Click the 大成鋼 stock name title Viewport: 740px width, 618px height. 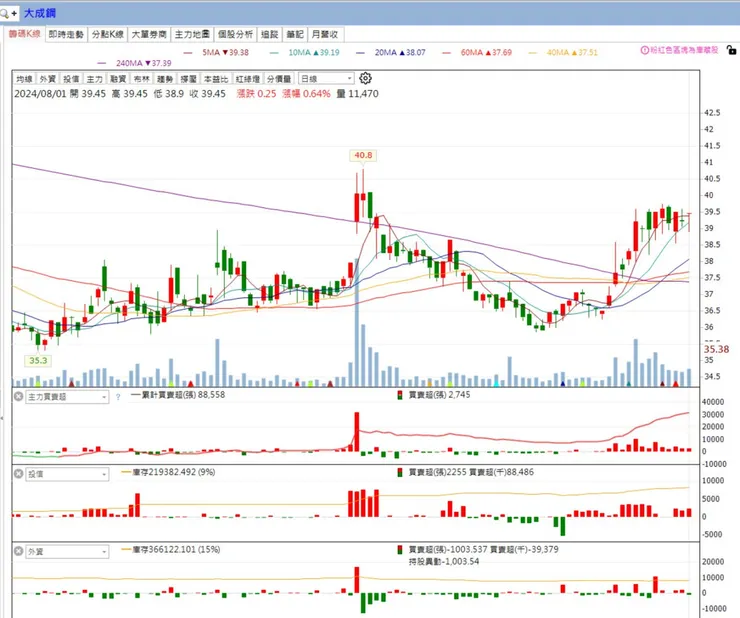point(40,13)
